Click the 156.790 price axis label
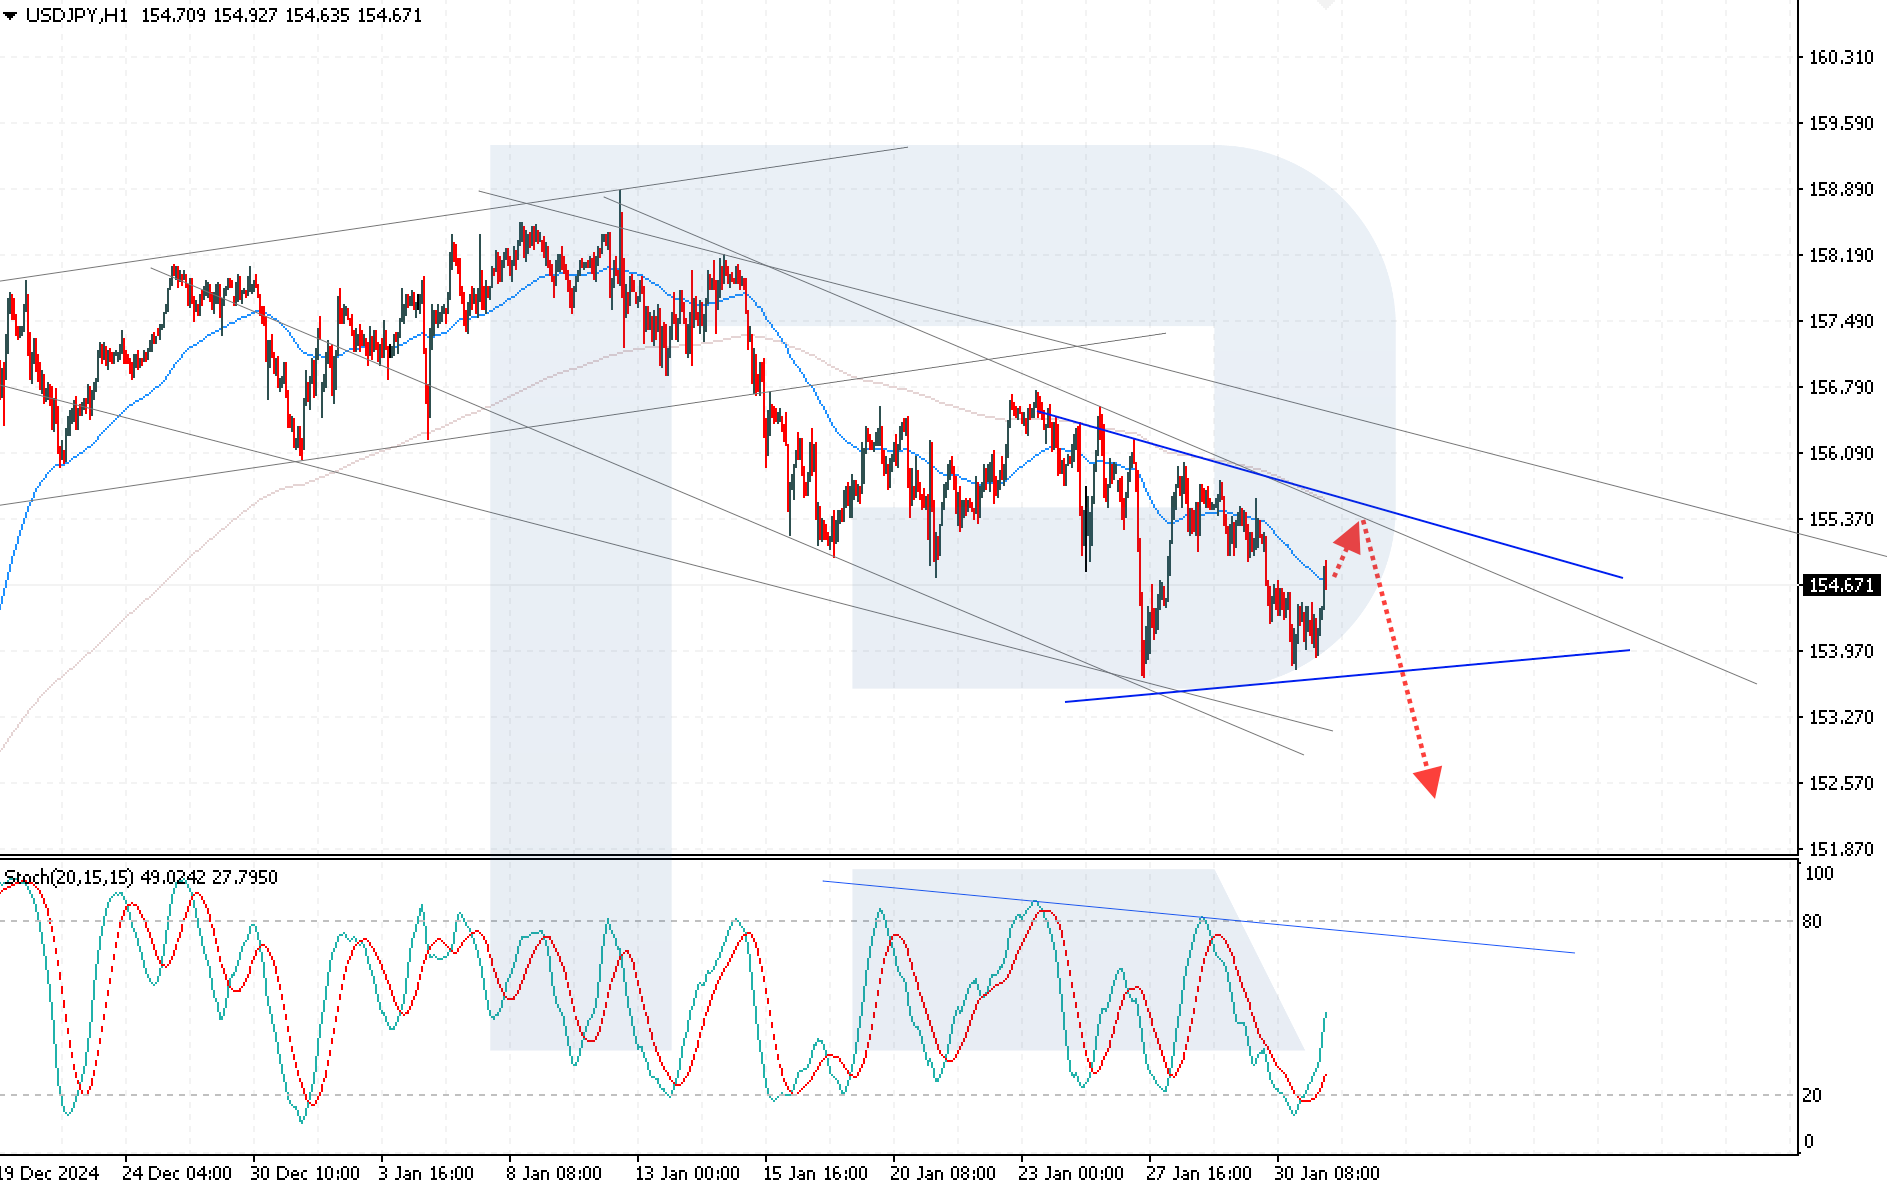 coord(1841,387)
